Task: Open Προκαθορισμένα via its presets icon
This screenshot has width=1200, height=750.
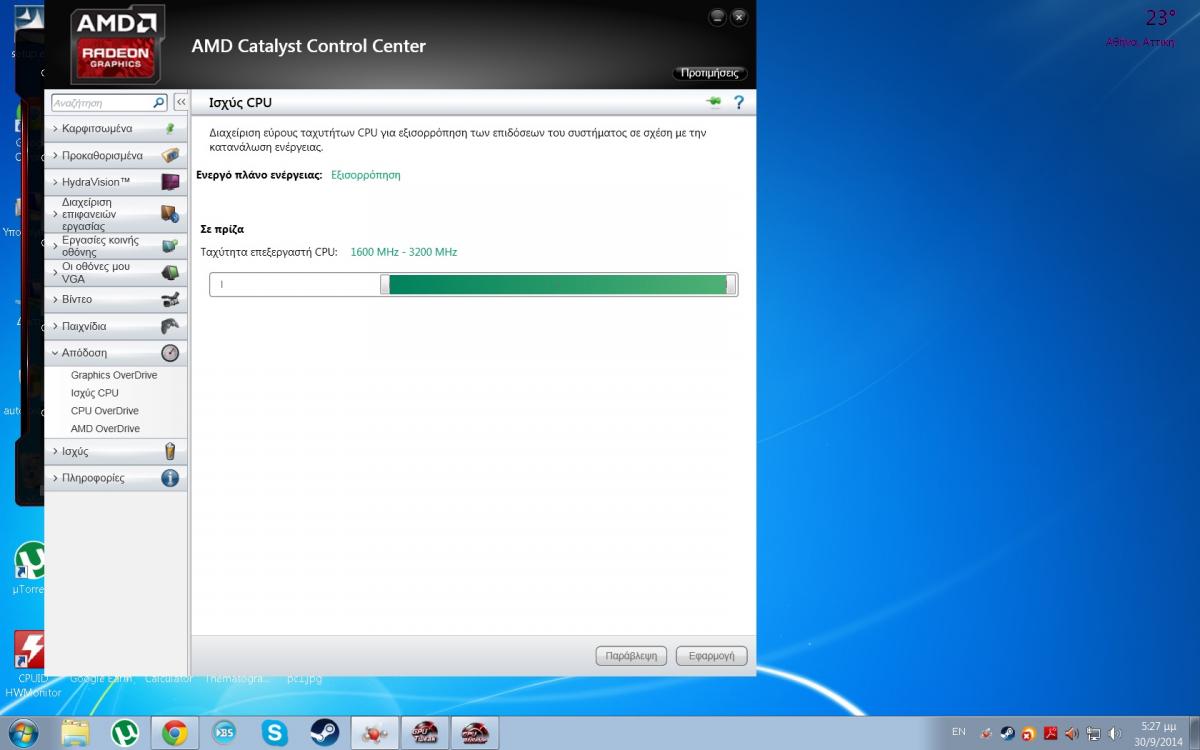Action: point(170,156)
